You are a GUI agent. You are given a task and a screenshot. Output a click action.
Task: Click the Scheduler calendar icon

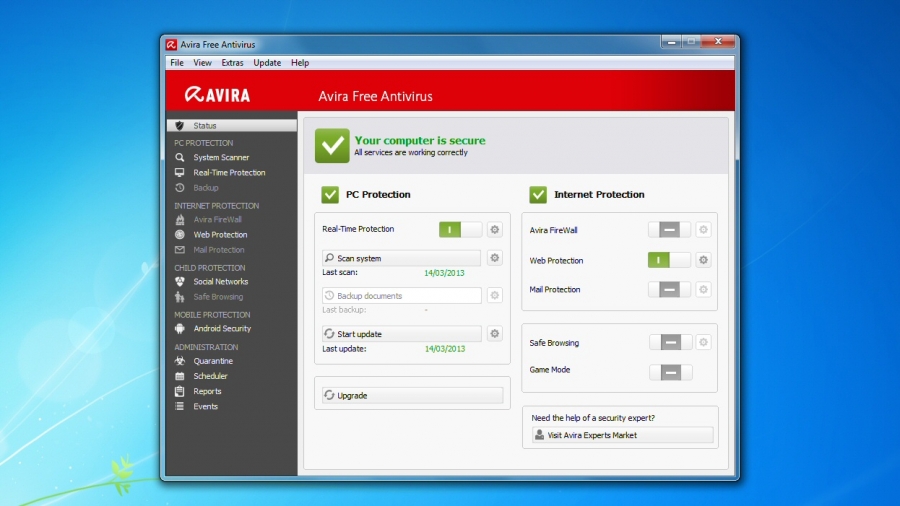(180, 376)
